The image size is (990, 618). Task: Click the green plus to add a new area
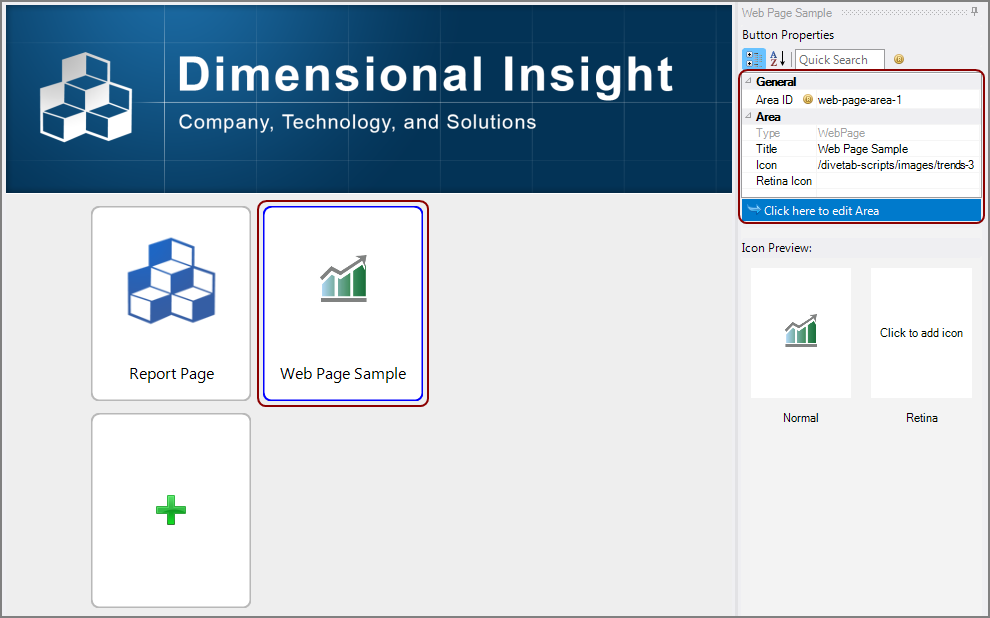coord(171,511)
